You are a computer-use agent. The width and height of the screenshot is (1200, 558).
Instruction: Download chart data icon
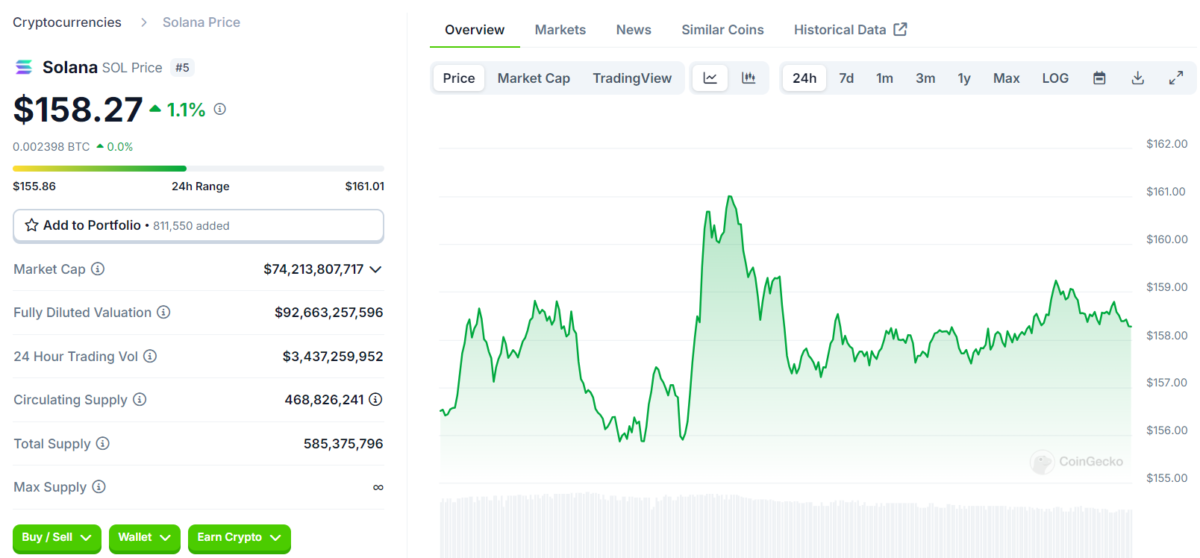pyautogui.click(x=1137, y=78)
